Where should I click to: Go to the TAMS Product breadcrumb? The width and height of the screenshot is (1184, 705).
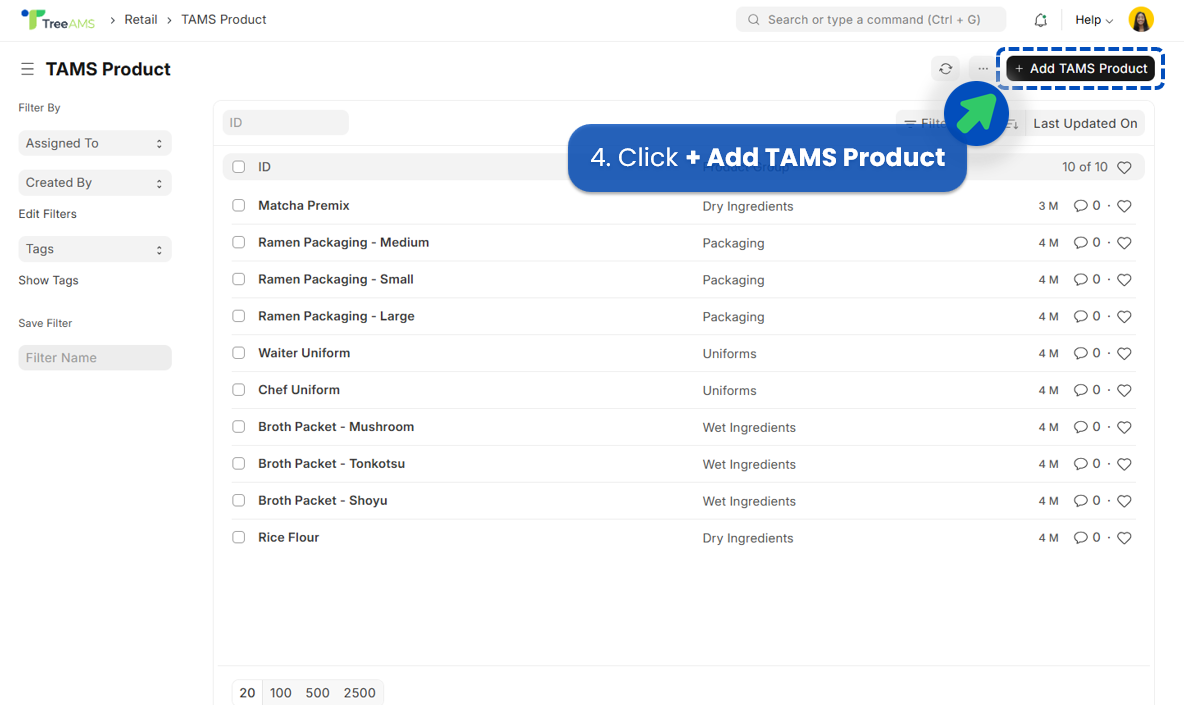[224, 20]
